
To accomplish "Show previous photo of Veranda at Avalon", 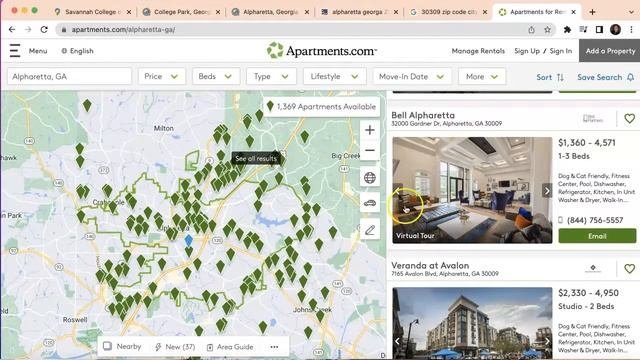I will coord(397,341).
